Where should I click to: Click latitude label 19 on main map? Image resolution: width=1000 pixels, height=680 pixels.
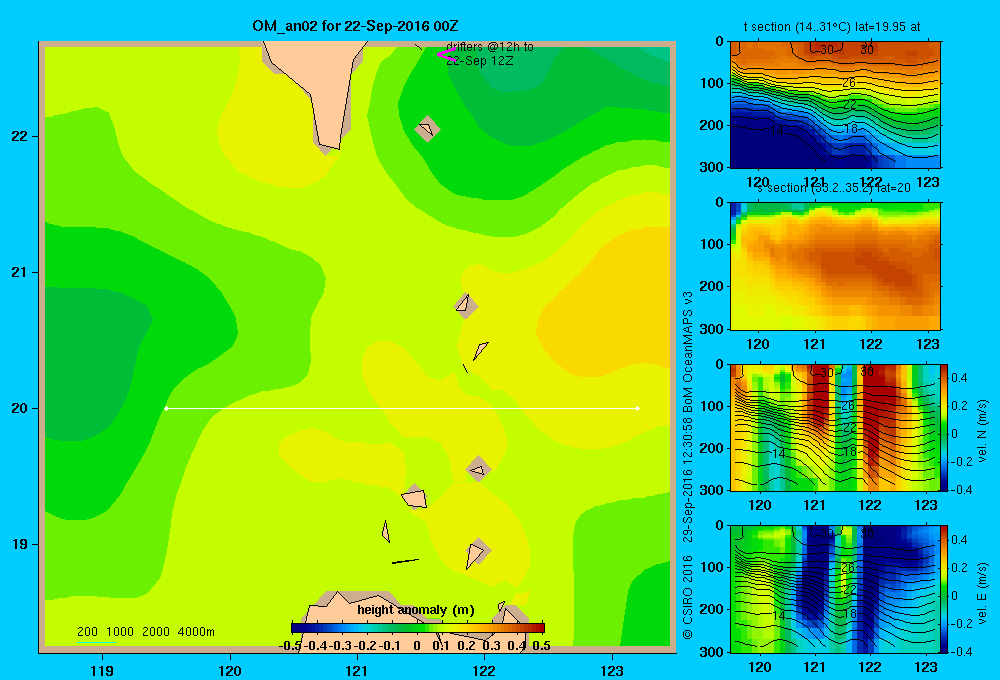tap(20, 544)
